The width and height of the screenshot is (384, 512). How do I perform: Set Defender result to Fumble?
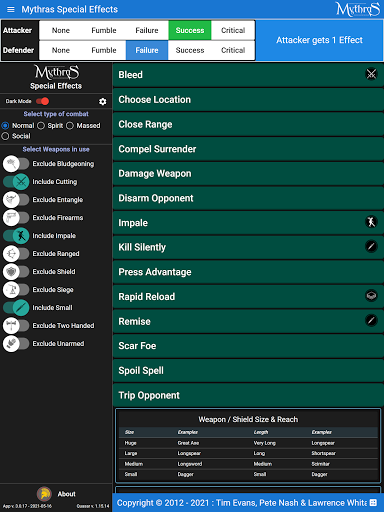(104, 50)
